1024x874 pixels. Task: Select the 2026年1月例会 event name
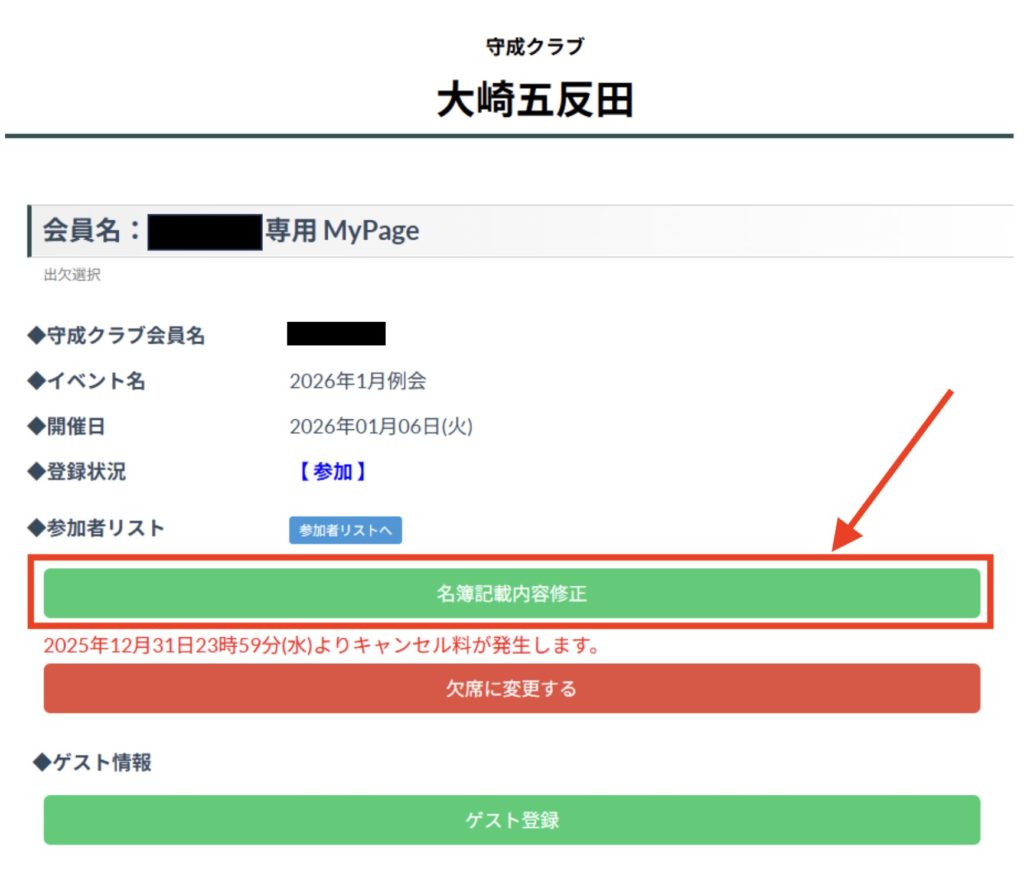point(358,381)
